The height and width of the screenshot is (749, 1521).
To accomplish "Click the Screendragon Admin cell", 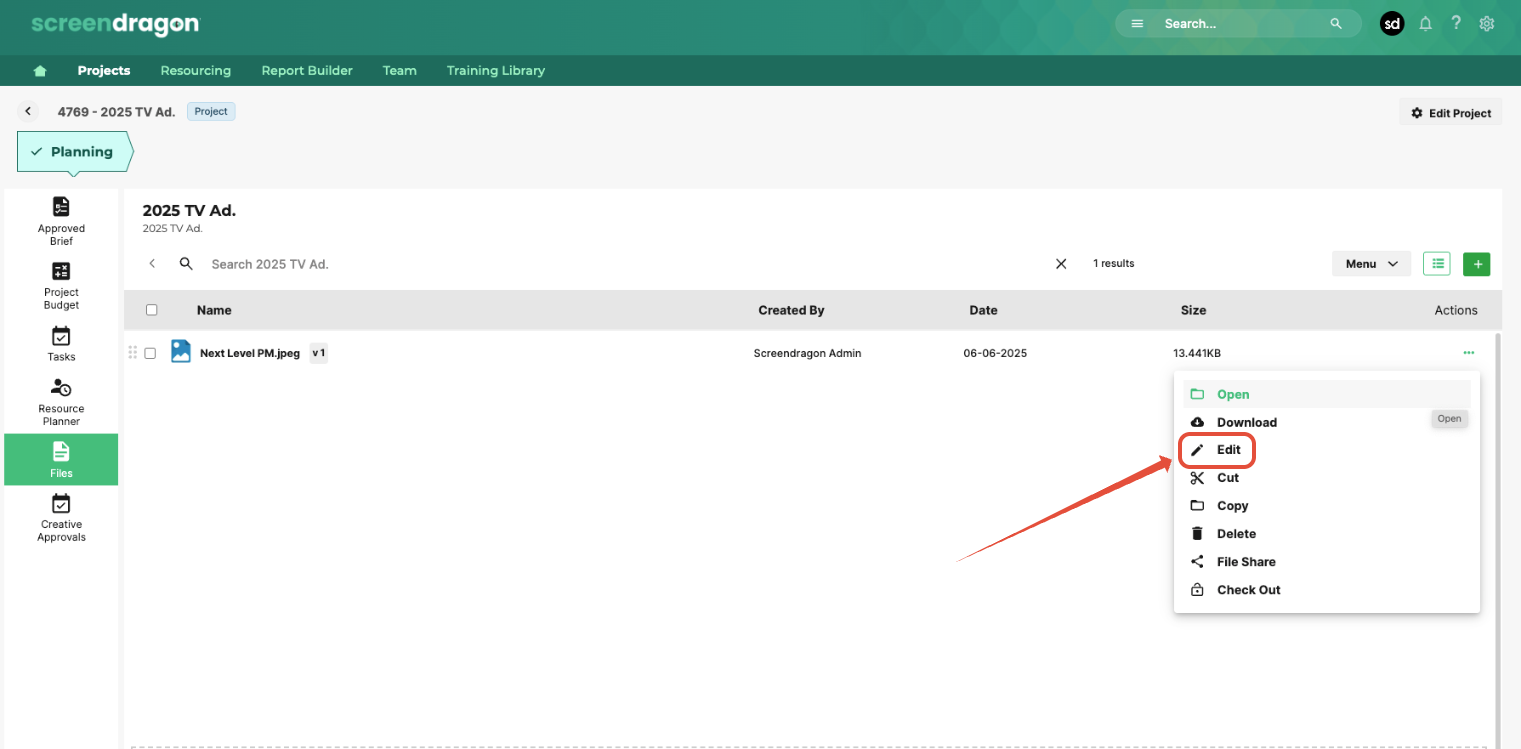I will click(807, 353).
